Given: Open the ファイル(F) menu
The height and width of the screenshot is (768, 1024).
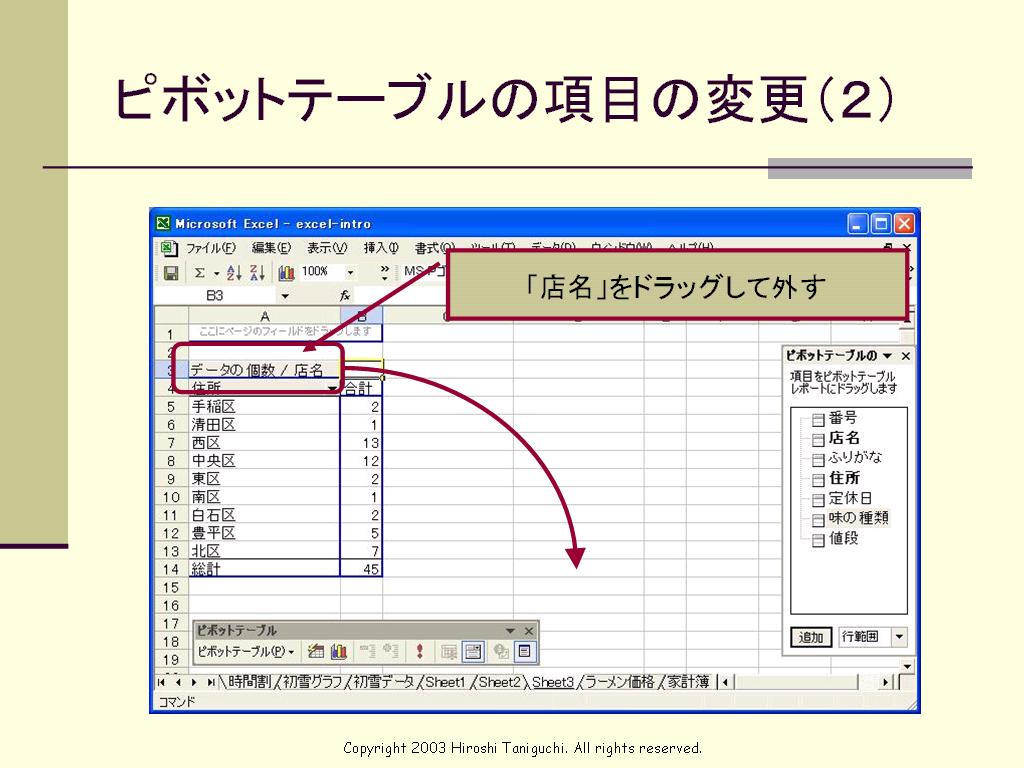Looking at the screenshot, I should 210,248.
